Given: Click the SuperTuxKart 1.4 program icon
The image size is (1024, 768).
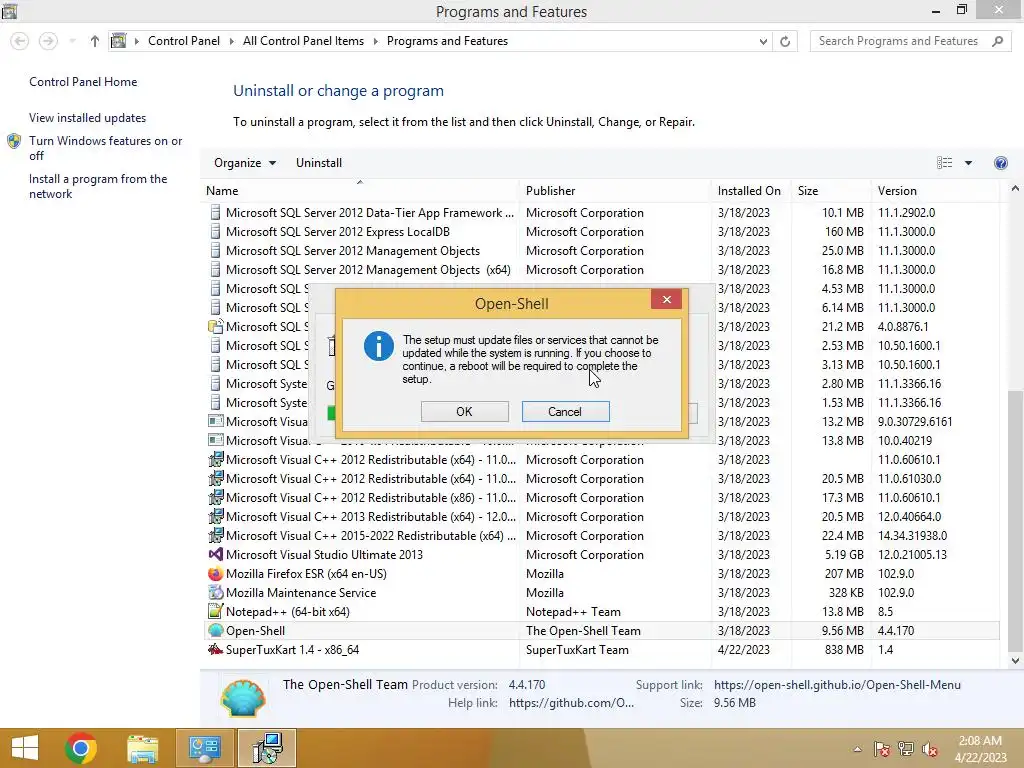Looking at the screenshot, I should [216, 649].
